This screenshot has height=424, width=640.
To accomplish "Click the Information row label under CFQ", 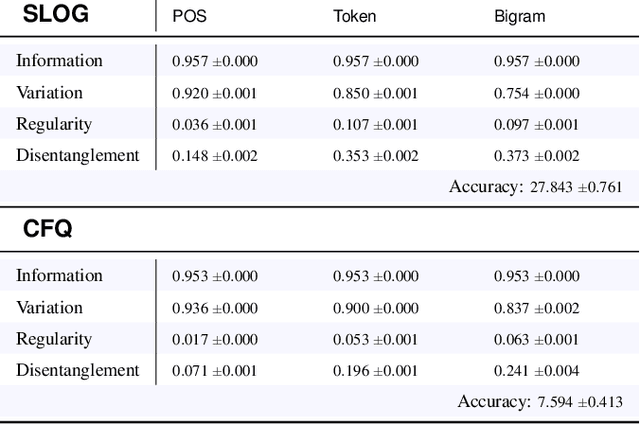I will pyautogui.click(x=59, y=276).
